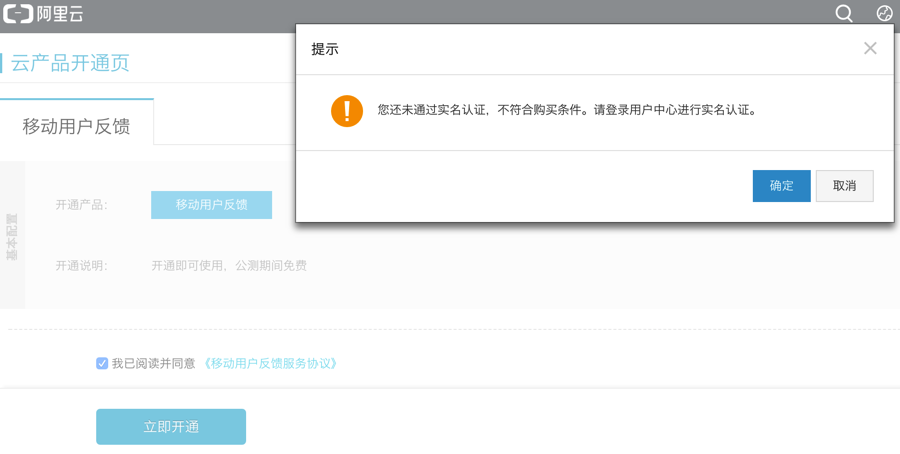Click the globe icon in top bar
The width and height of the screenshot is (900, 454).
(x=885, y=13)
